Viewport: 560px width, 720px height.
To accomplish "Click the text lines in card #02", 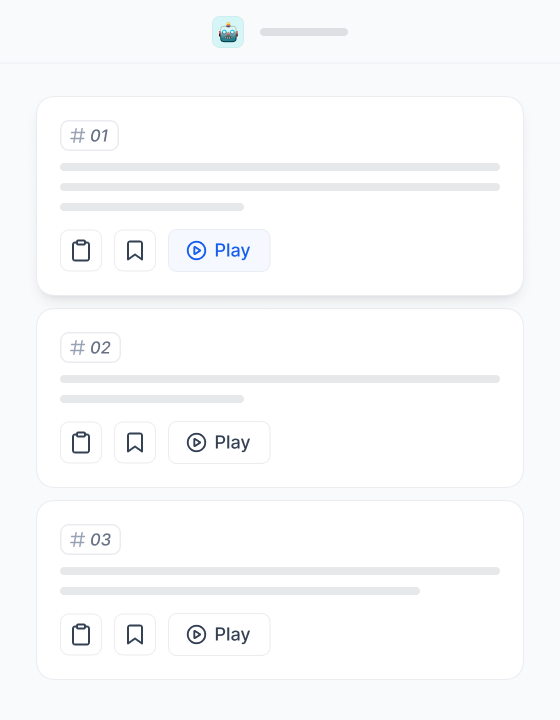I will (x=280, y=389).
